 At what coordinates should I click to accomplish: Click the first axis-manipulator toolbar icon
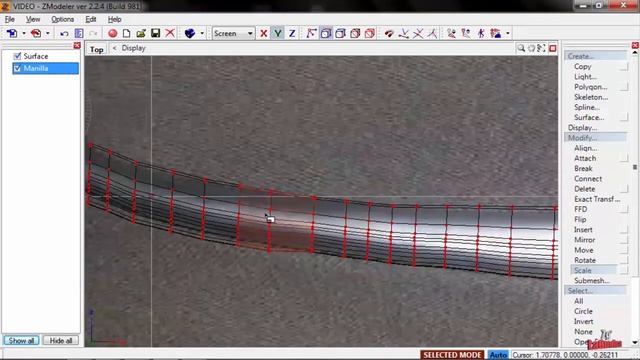pyautogui.click(x=404, y=33)
